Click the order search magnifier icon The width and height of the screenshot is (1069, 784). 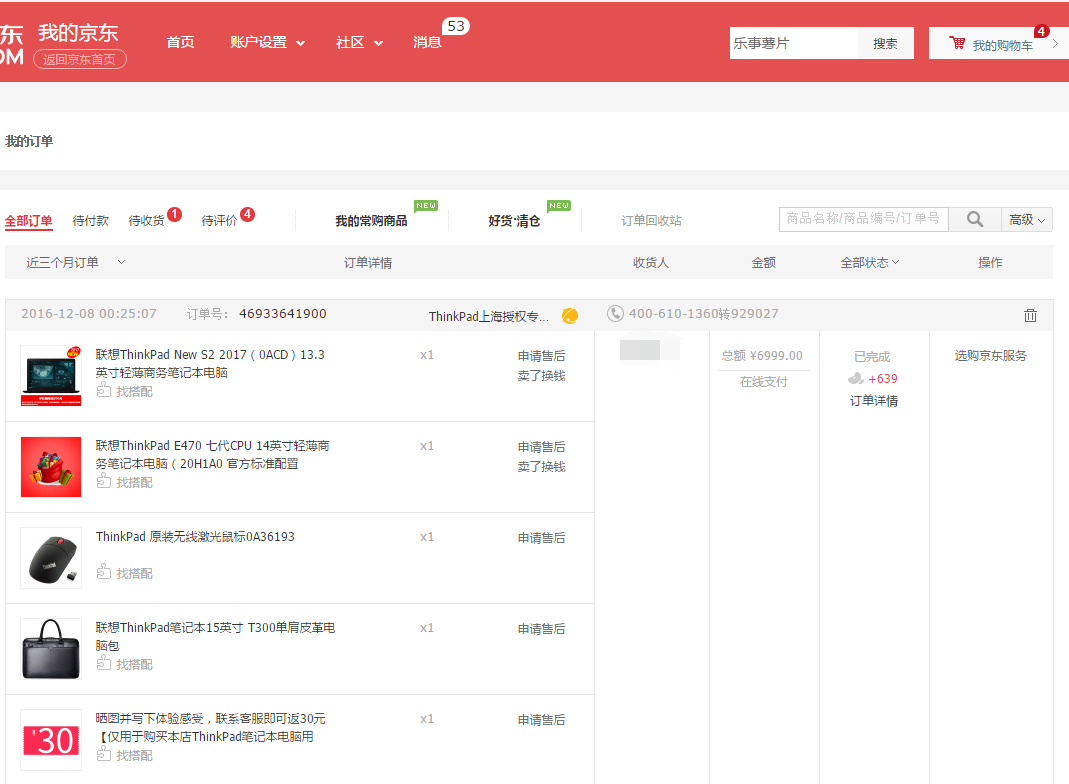point(975,219)
